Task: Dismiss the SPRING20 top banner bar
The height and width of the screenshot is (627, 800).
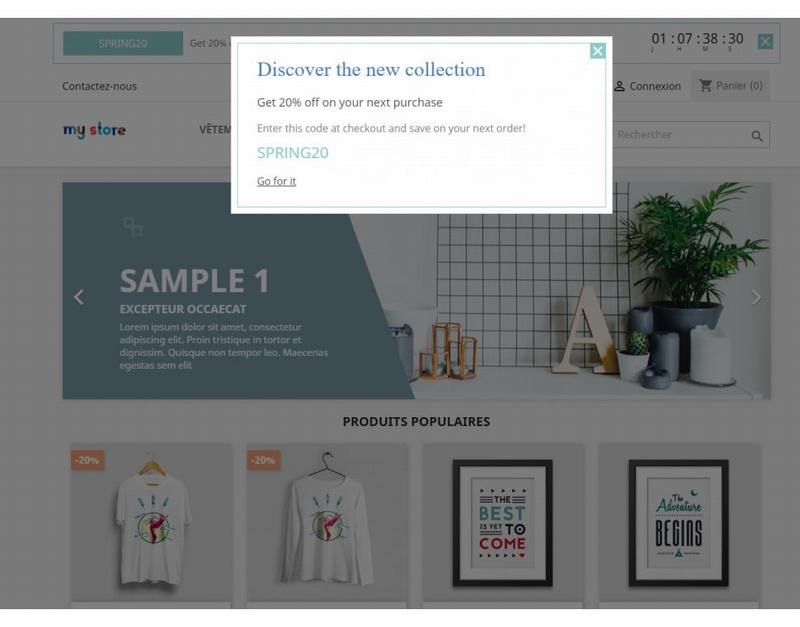Action: tap(765, 41)
